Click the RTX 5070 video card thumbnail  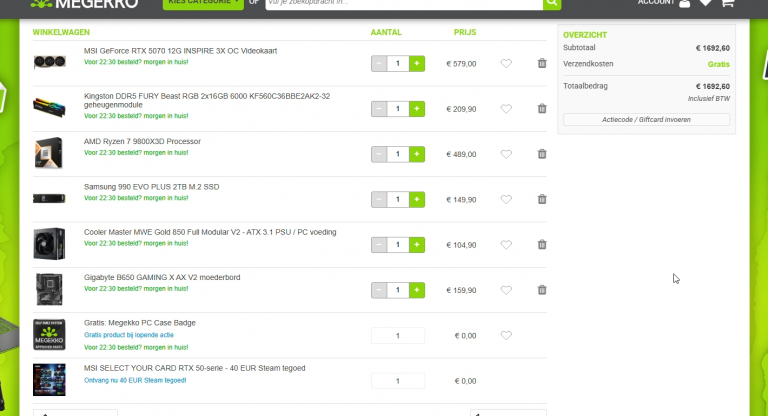[49, 62]
